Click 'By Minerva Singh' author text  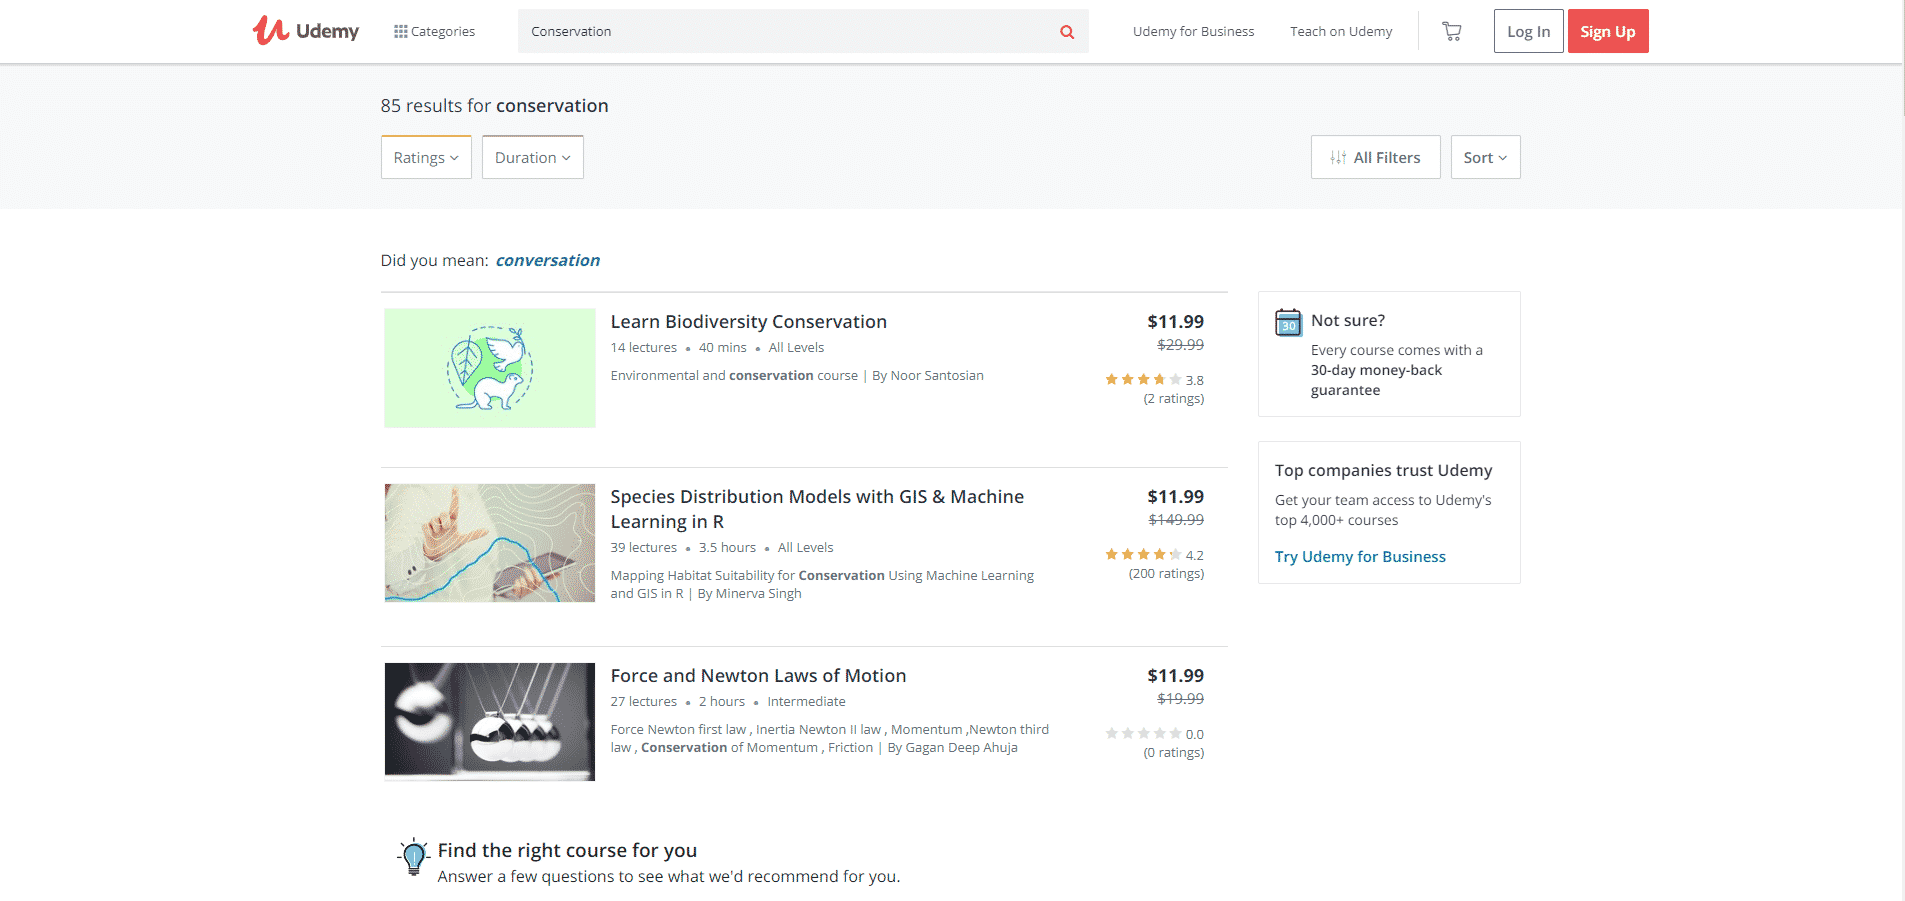(x=749, y=593)
